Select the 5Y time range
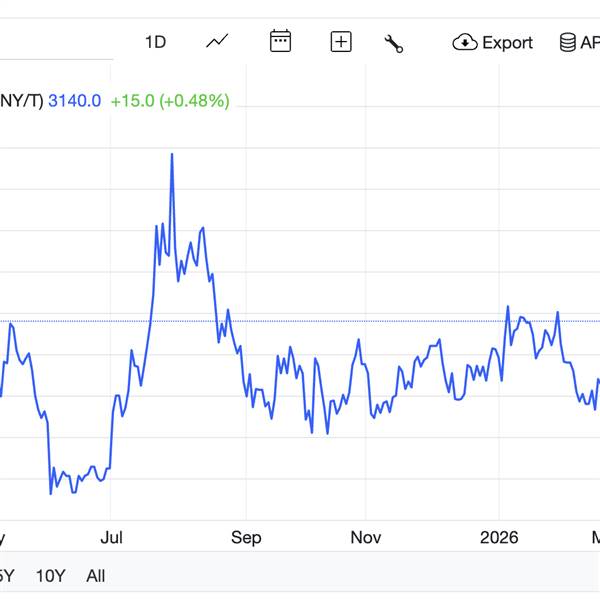Image resolution: width=600 pixels, height=600 pixels. click(6, 576)
